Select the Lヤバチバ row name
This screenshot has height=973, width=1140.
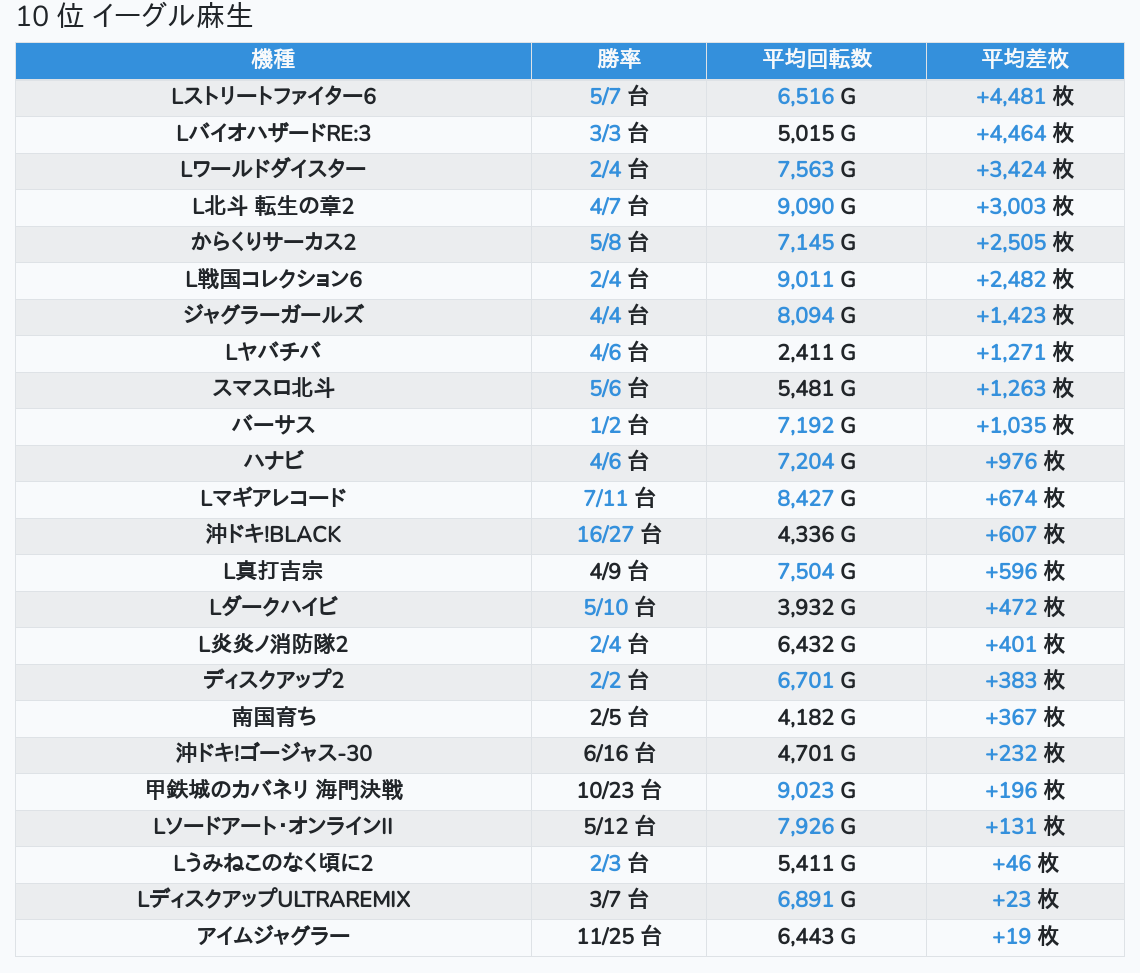click(x=273, y=352)
